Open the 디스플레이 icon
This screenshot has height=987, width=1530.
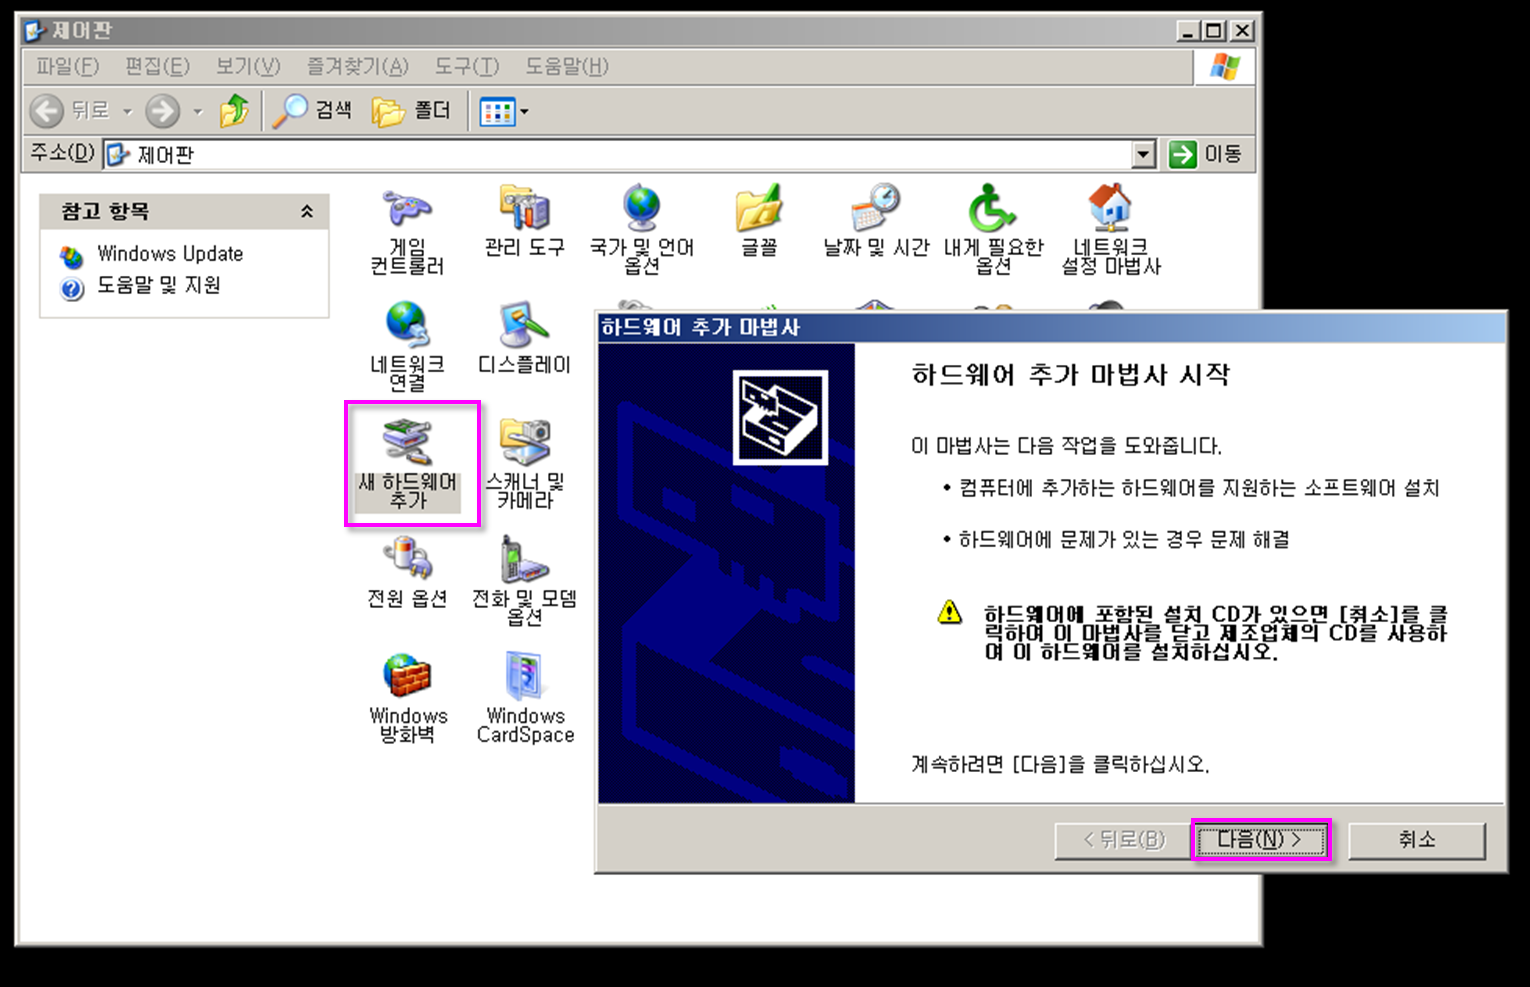[x=524, y=339]
